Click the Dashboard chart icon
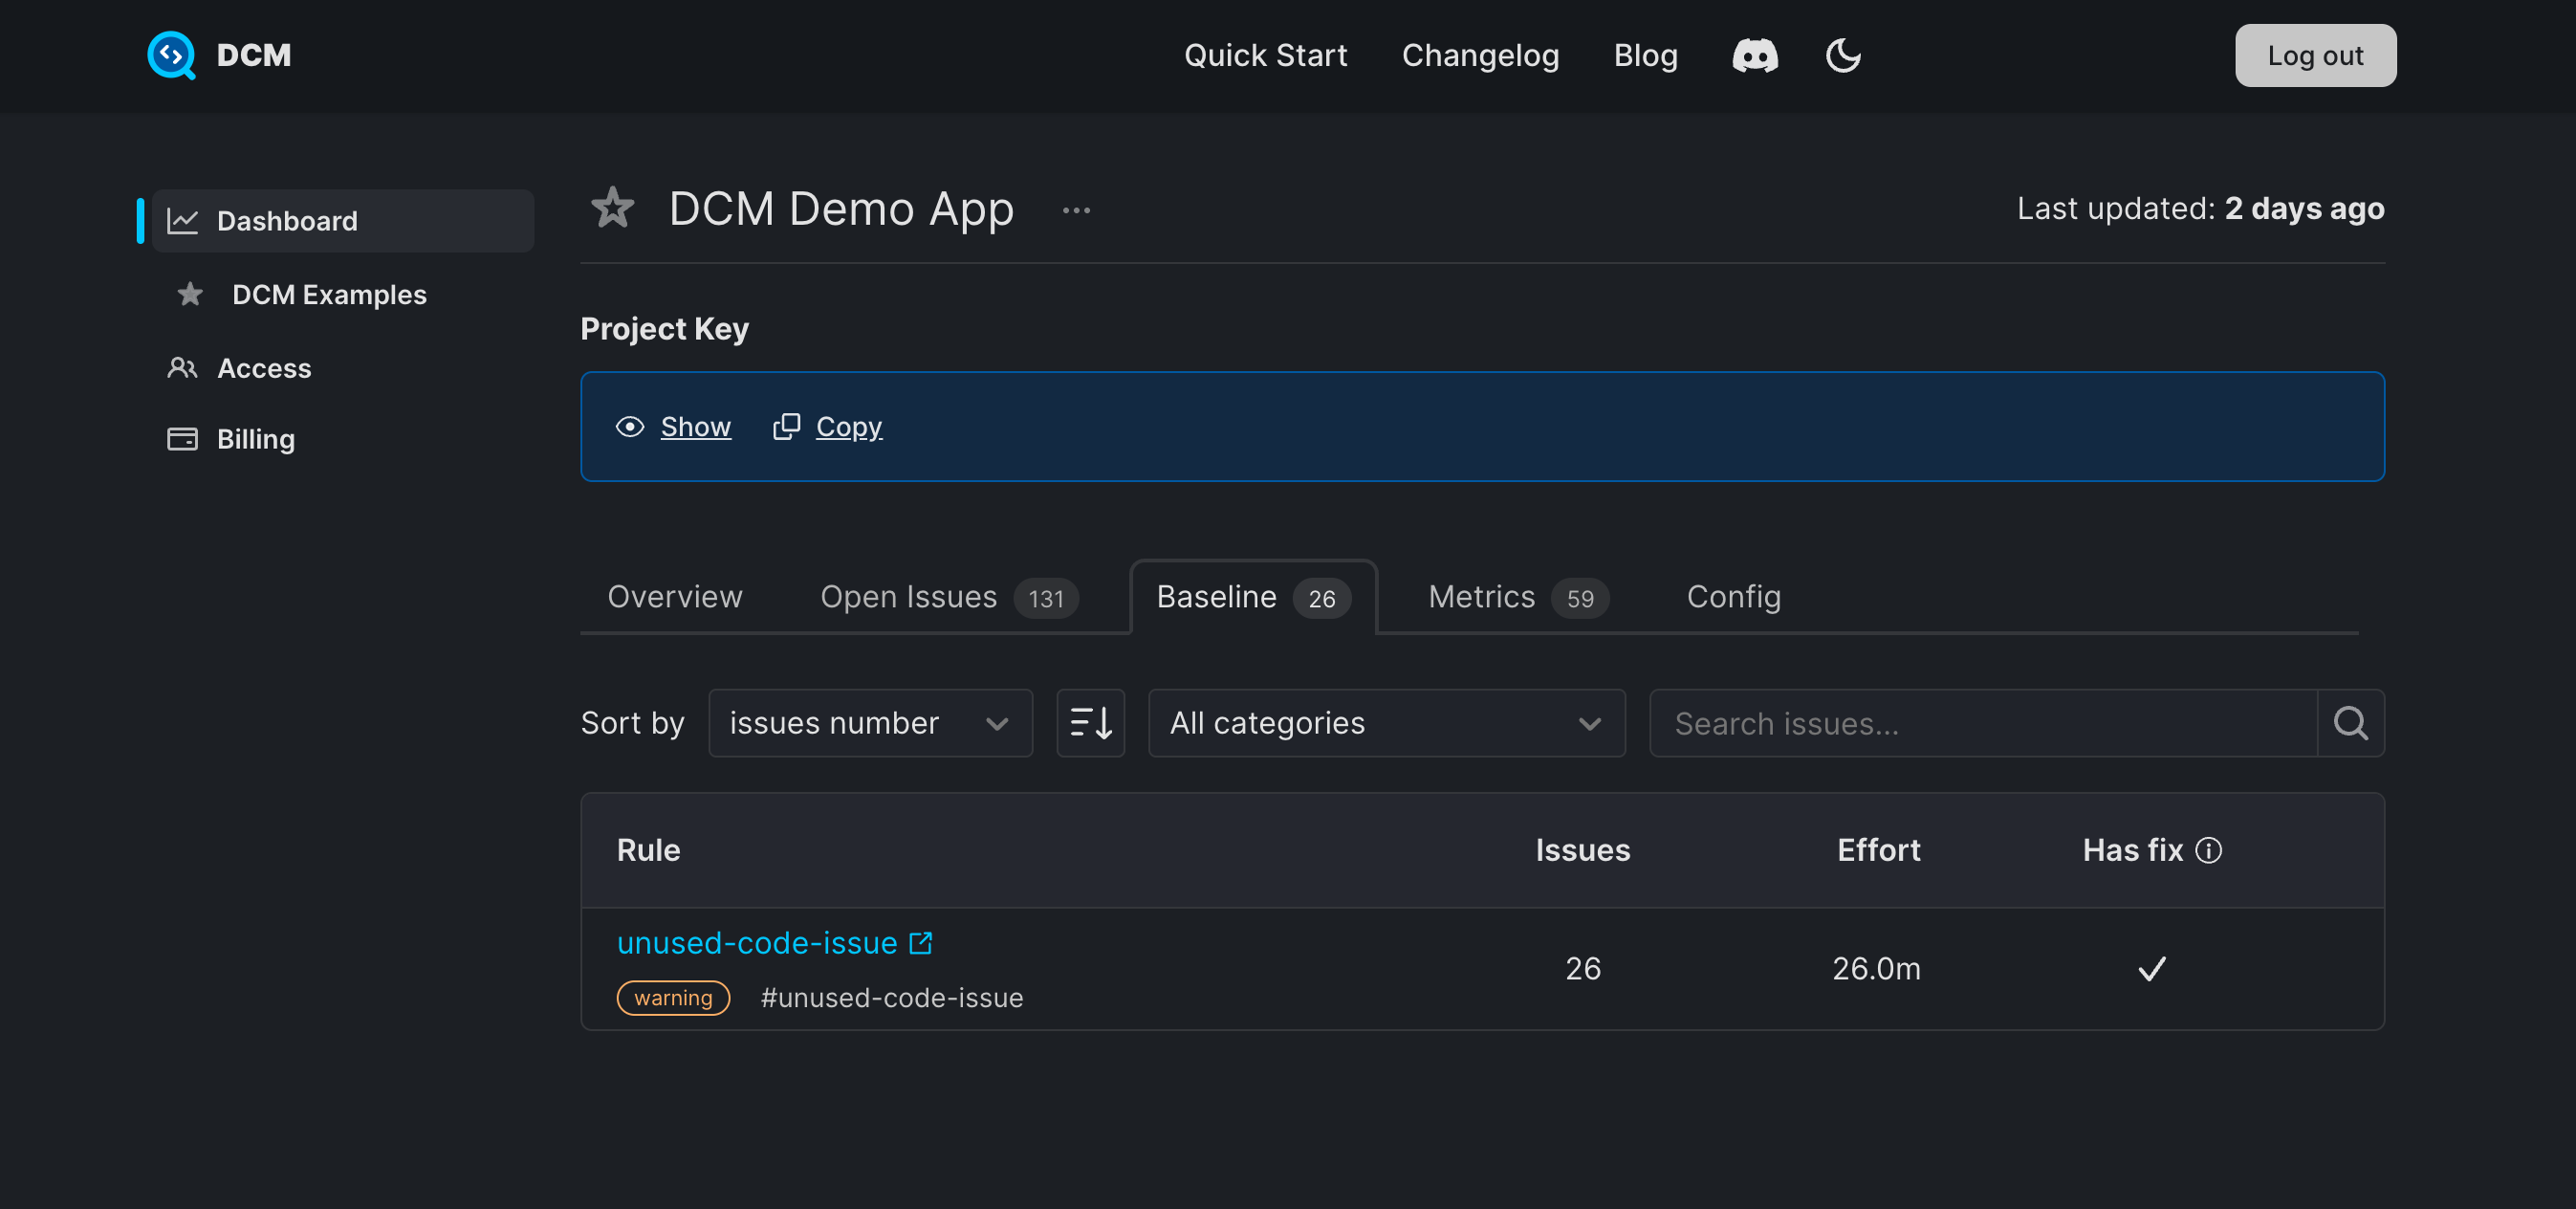The image size is (2576, 1209). pos(182,221)
